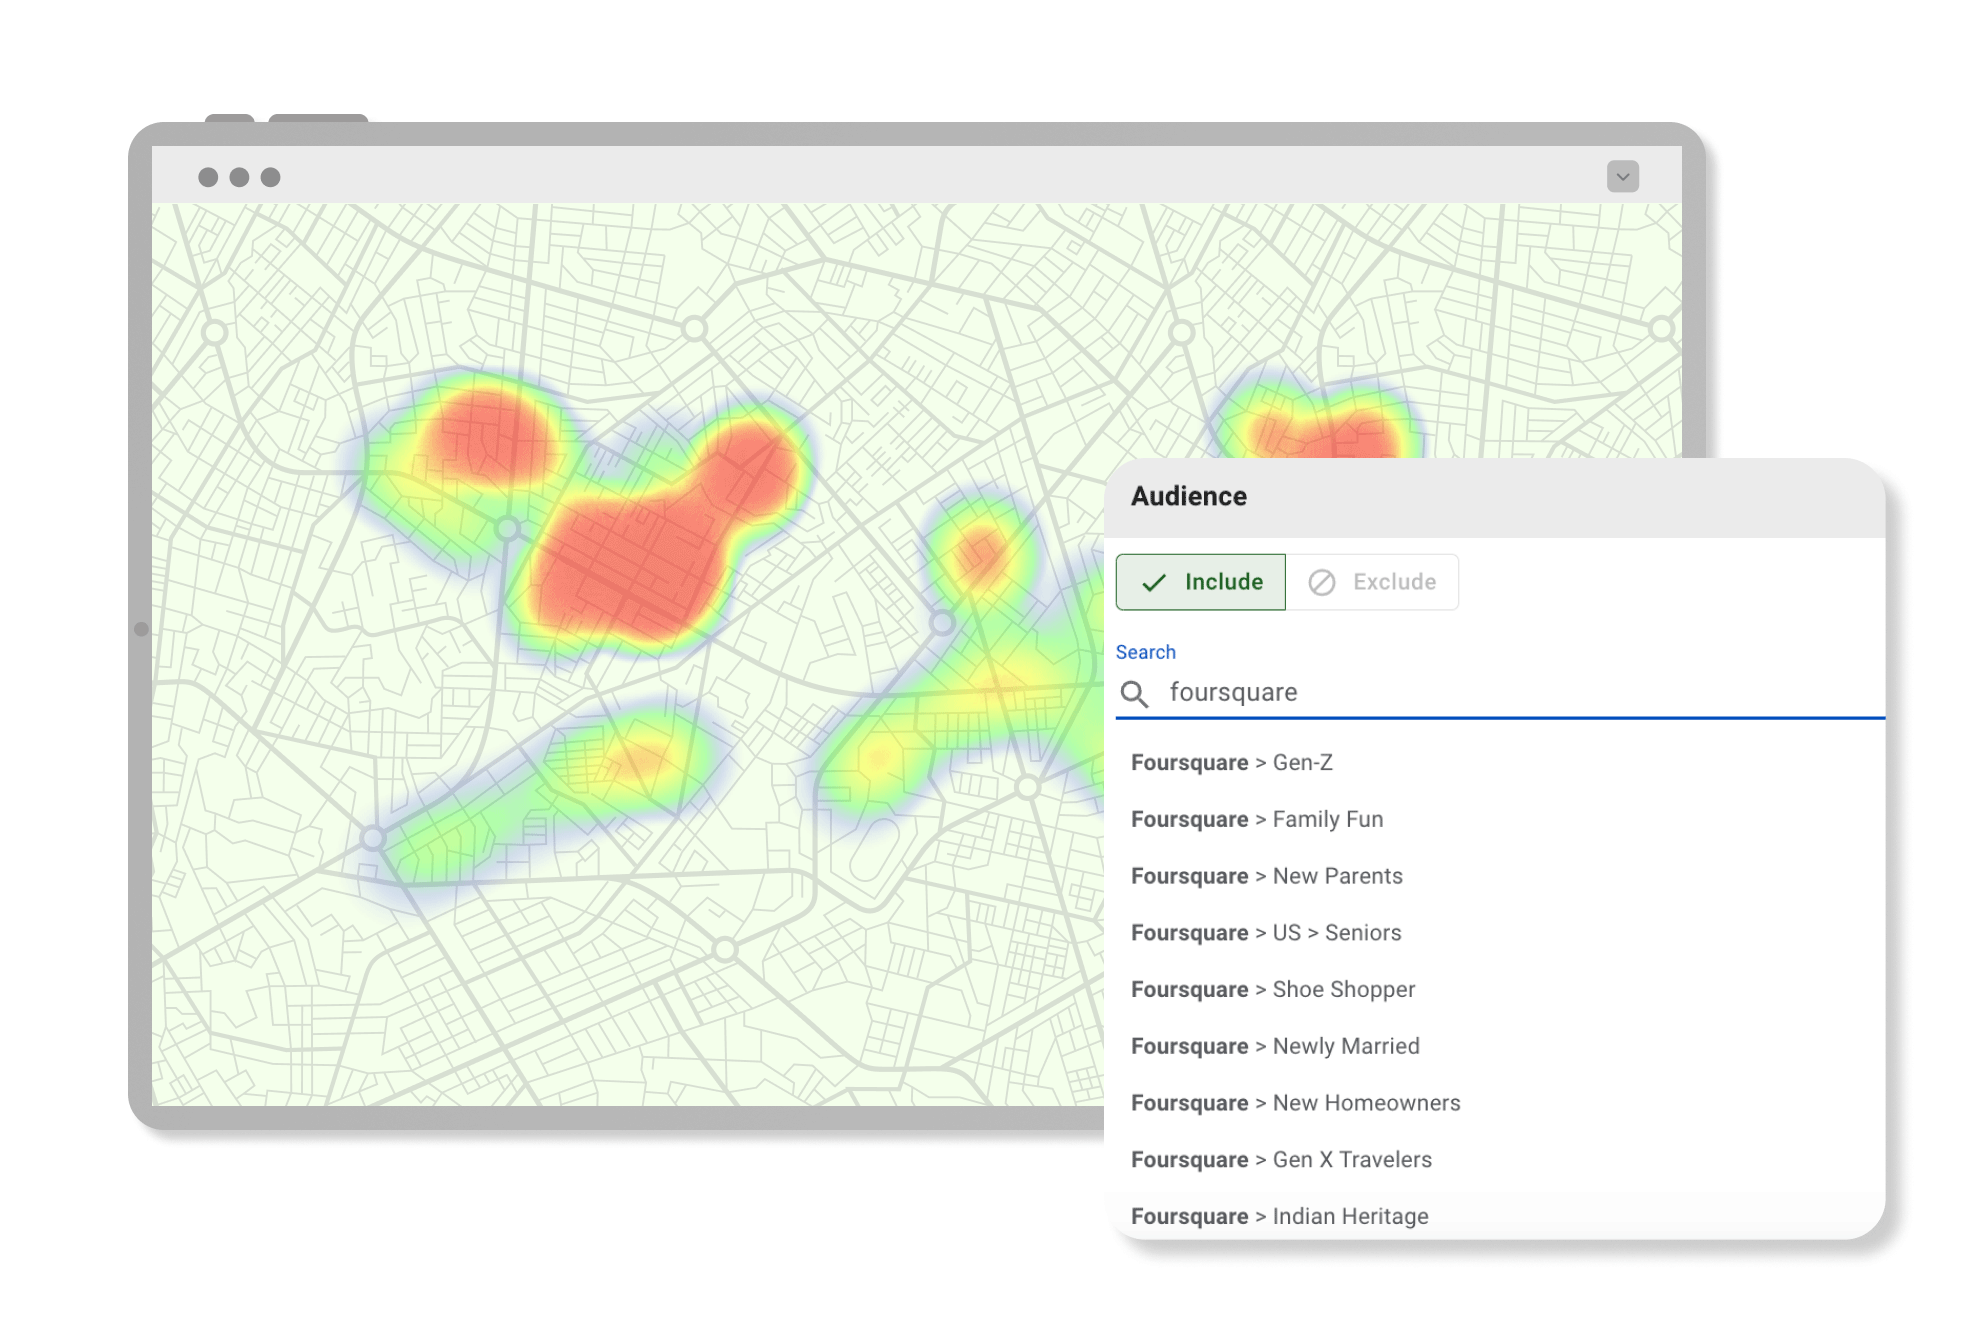
Task: Click the search magnifier icon
Action: point(1134,693)
